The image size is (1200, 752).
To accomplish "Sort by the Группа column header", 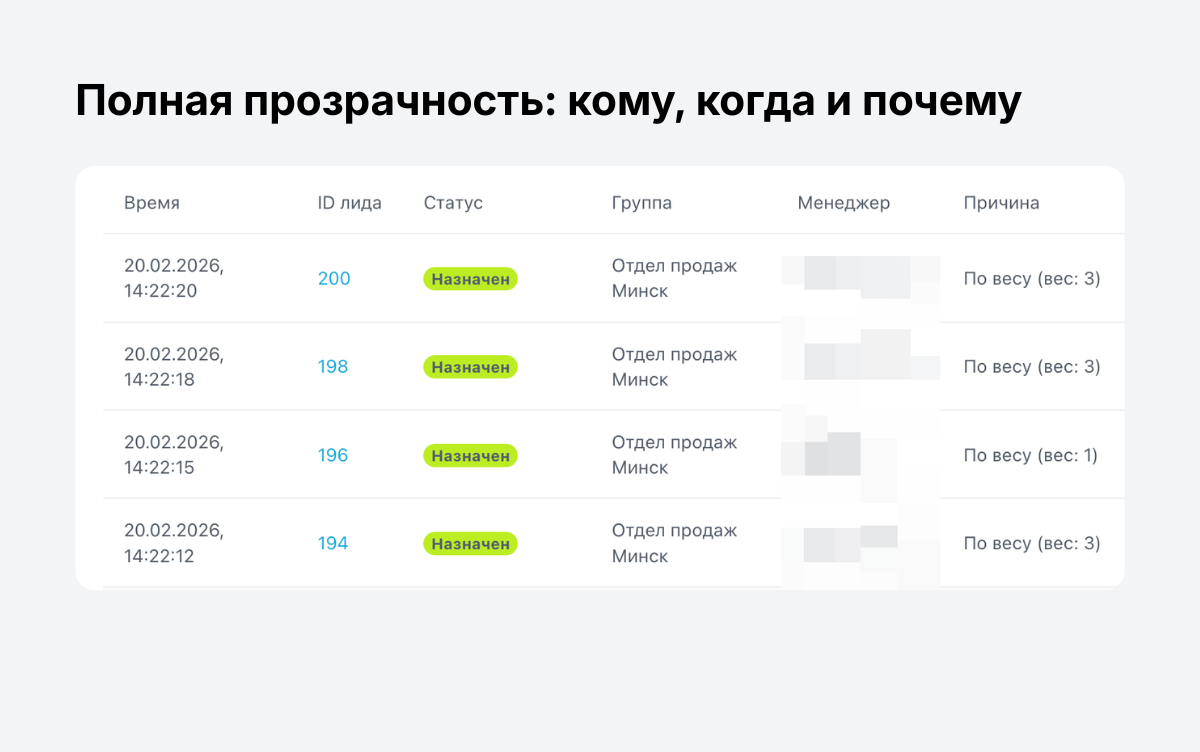I will pos(642,203).
